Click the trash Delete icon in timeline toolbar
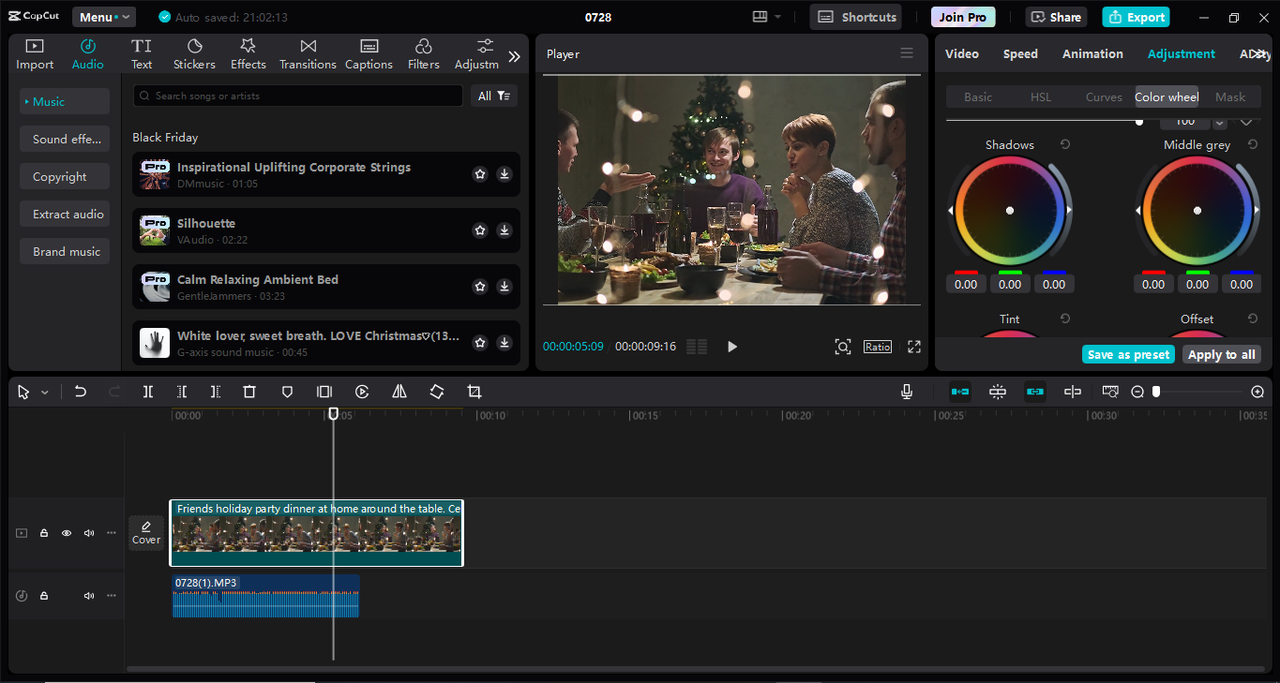The image size is (1280, 683). pyautogui.click(x=250, y=392)
